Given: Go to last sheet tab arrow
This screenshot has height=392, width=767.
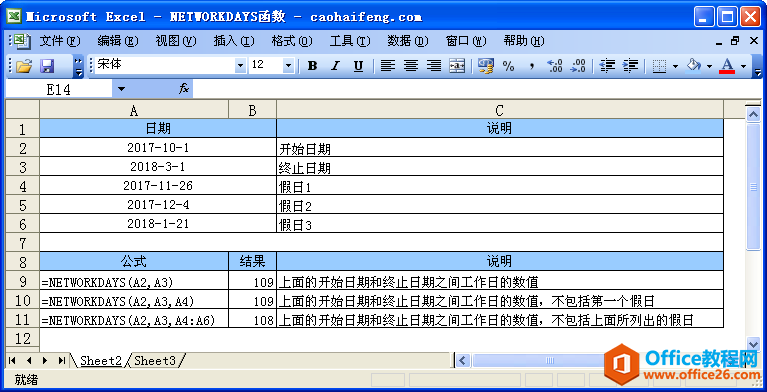Looking at the screenshot, I should coord(61,361).
